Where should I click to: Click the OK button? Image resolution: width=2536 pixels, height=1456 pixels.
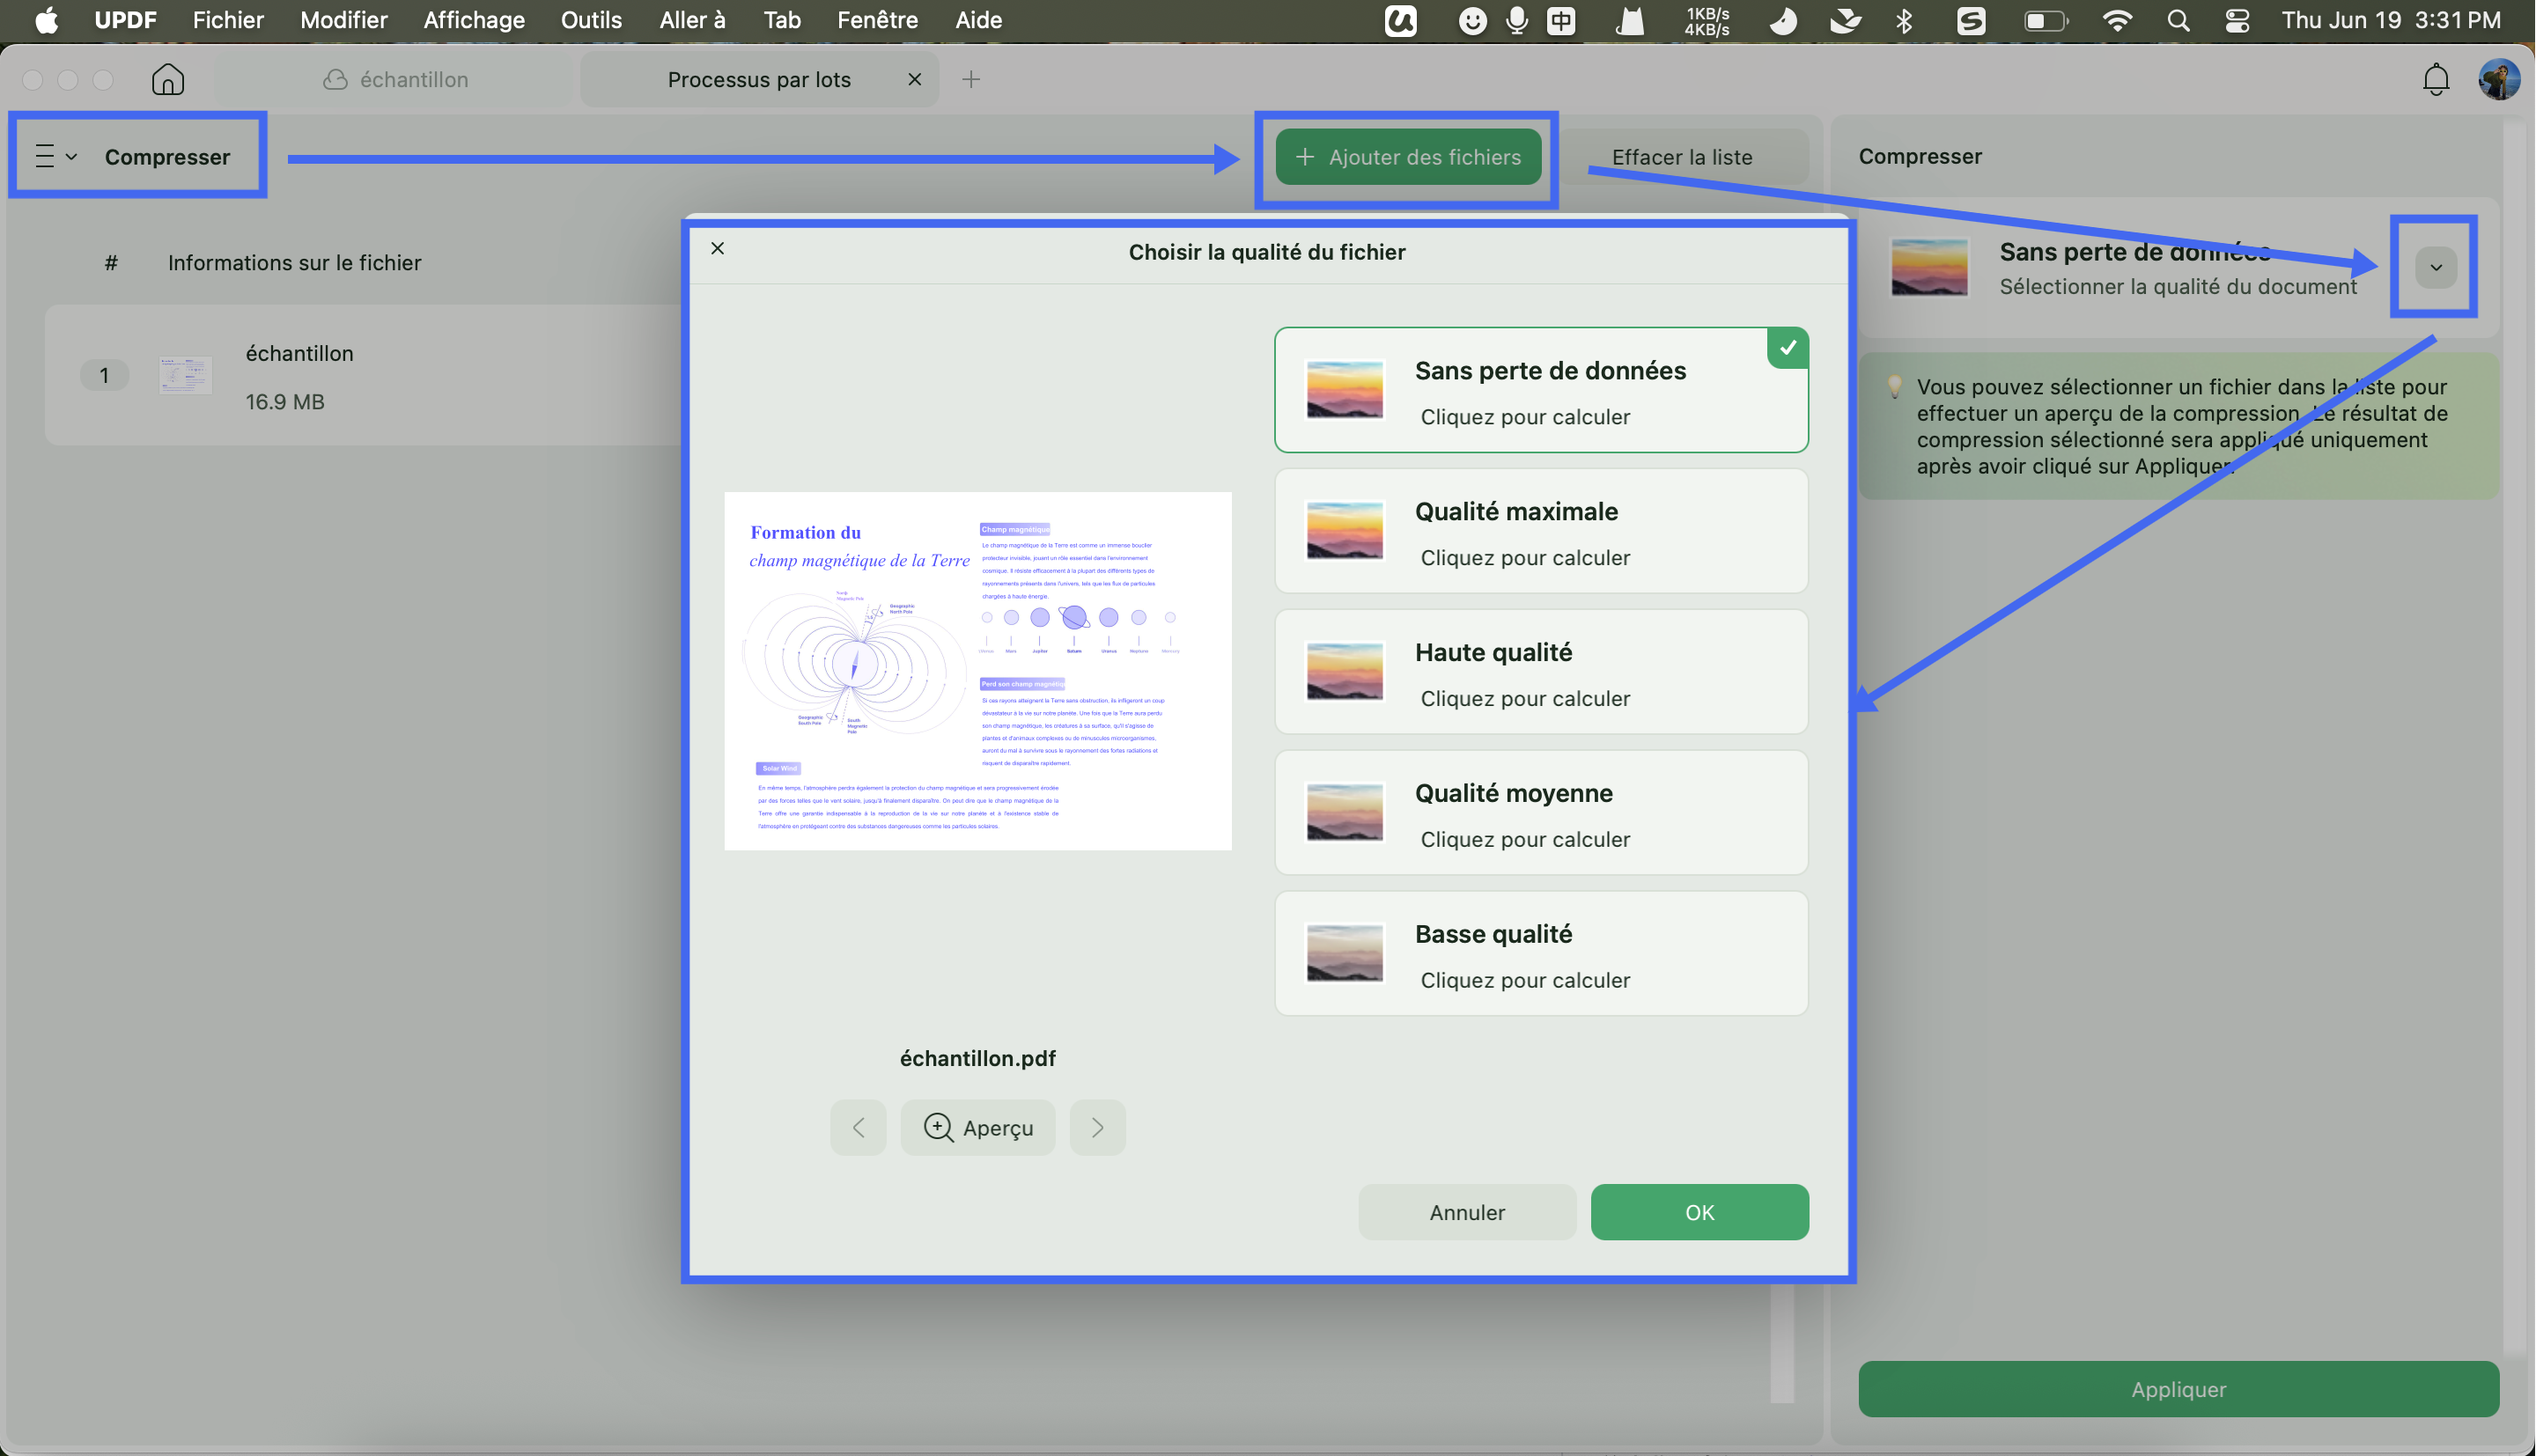click(1699, 1212)
